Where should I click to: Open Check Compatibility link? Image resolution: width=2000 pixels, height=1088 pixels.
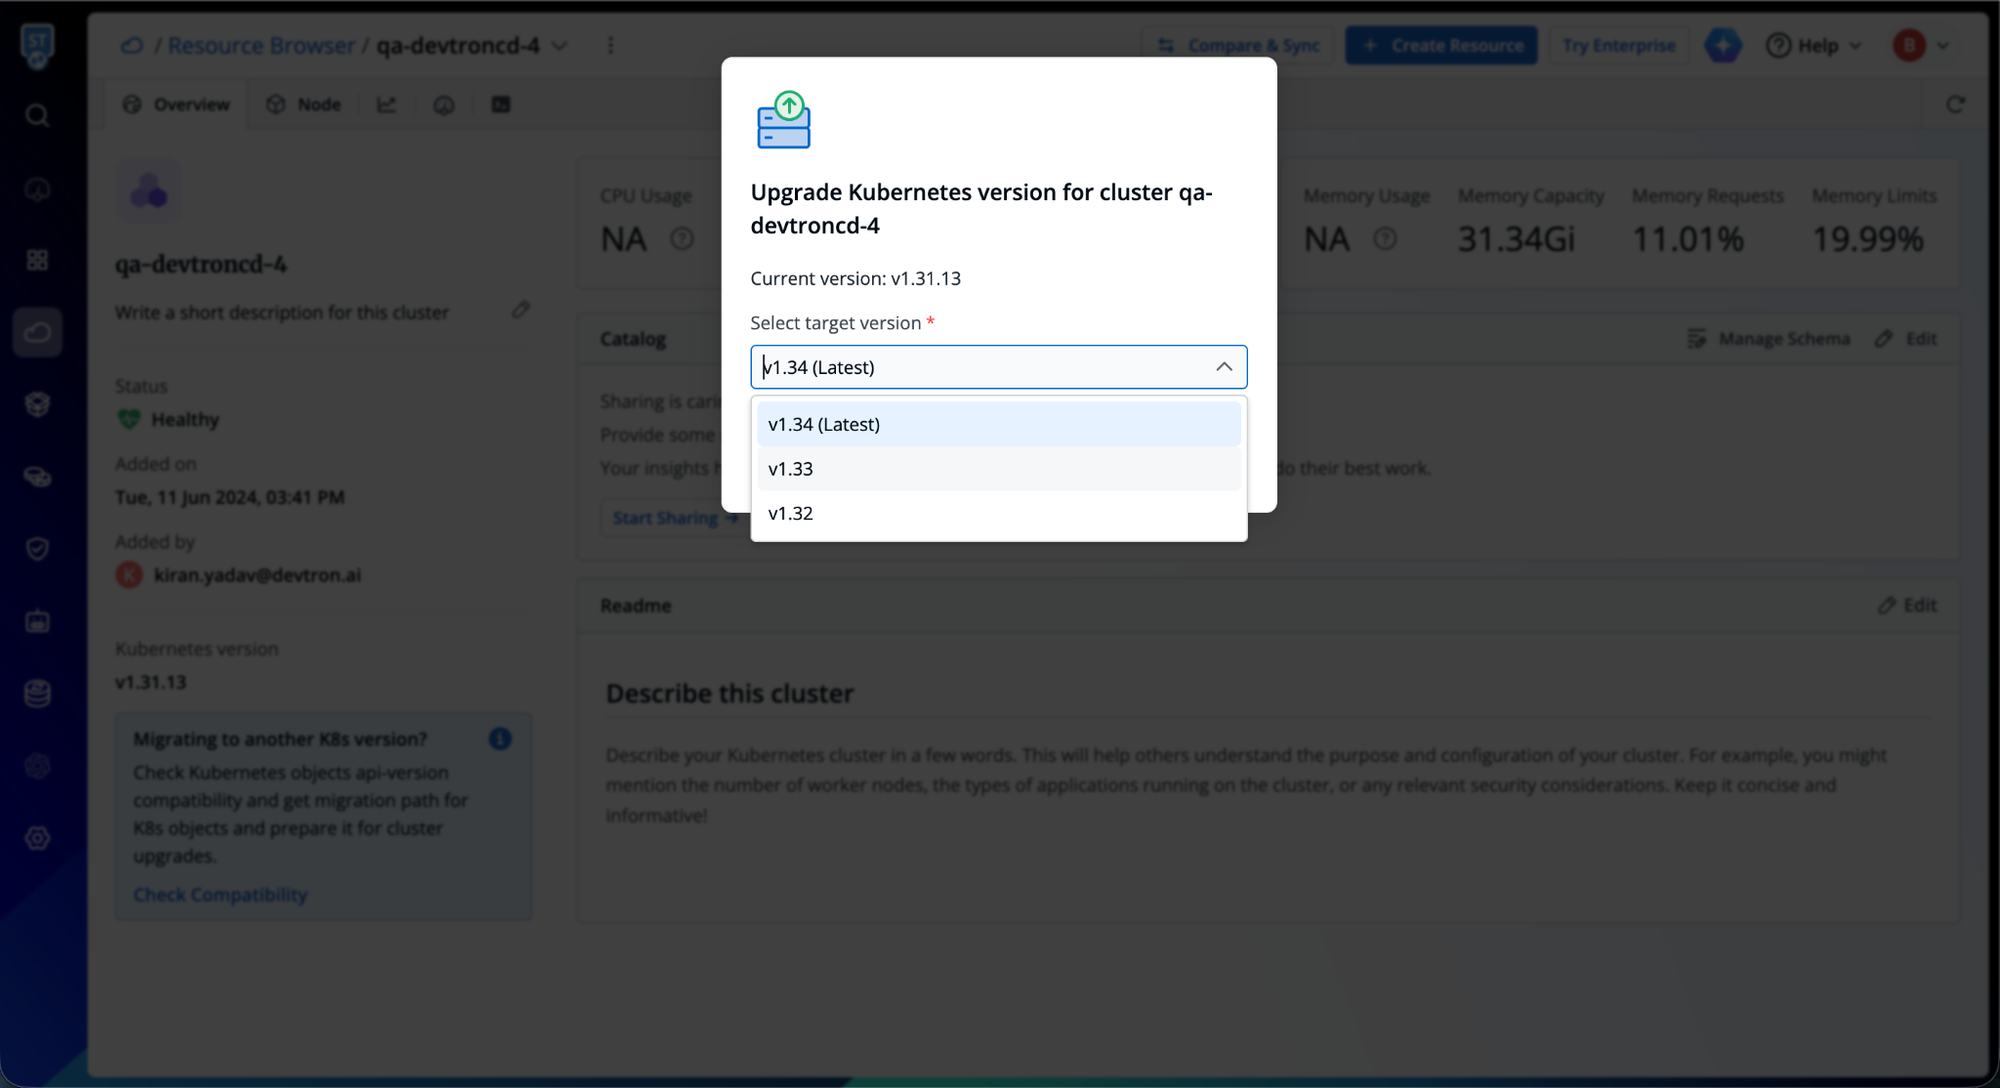(x=220, y=895)
